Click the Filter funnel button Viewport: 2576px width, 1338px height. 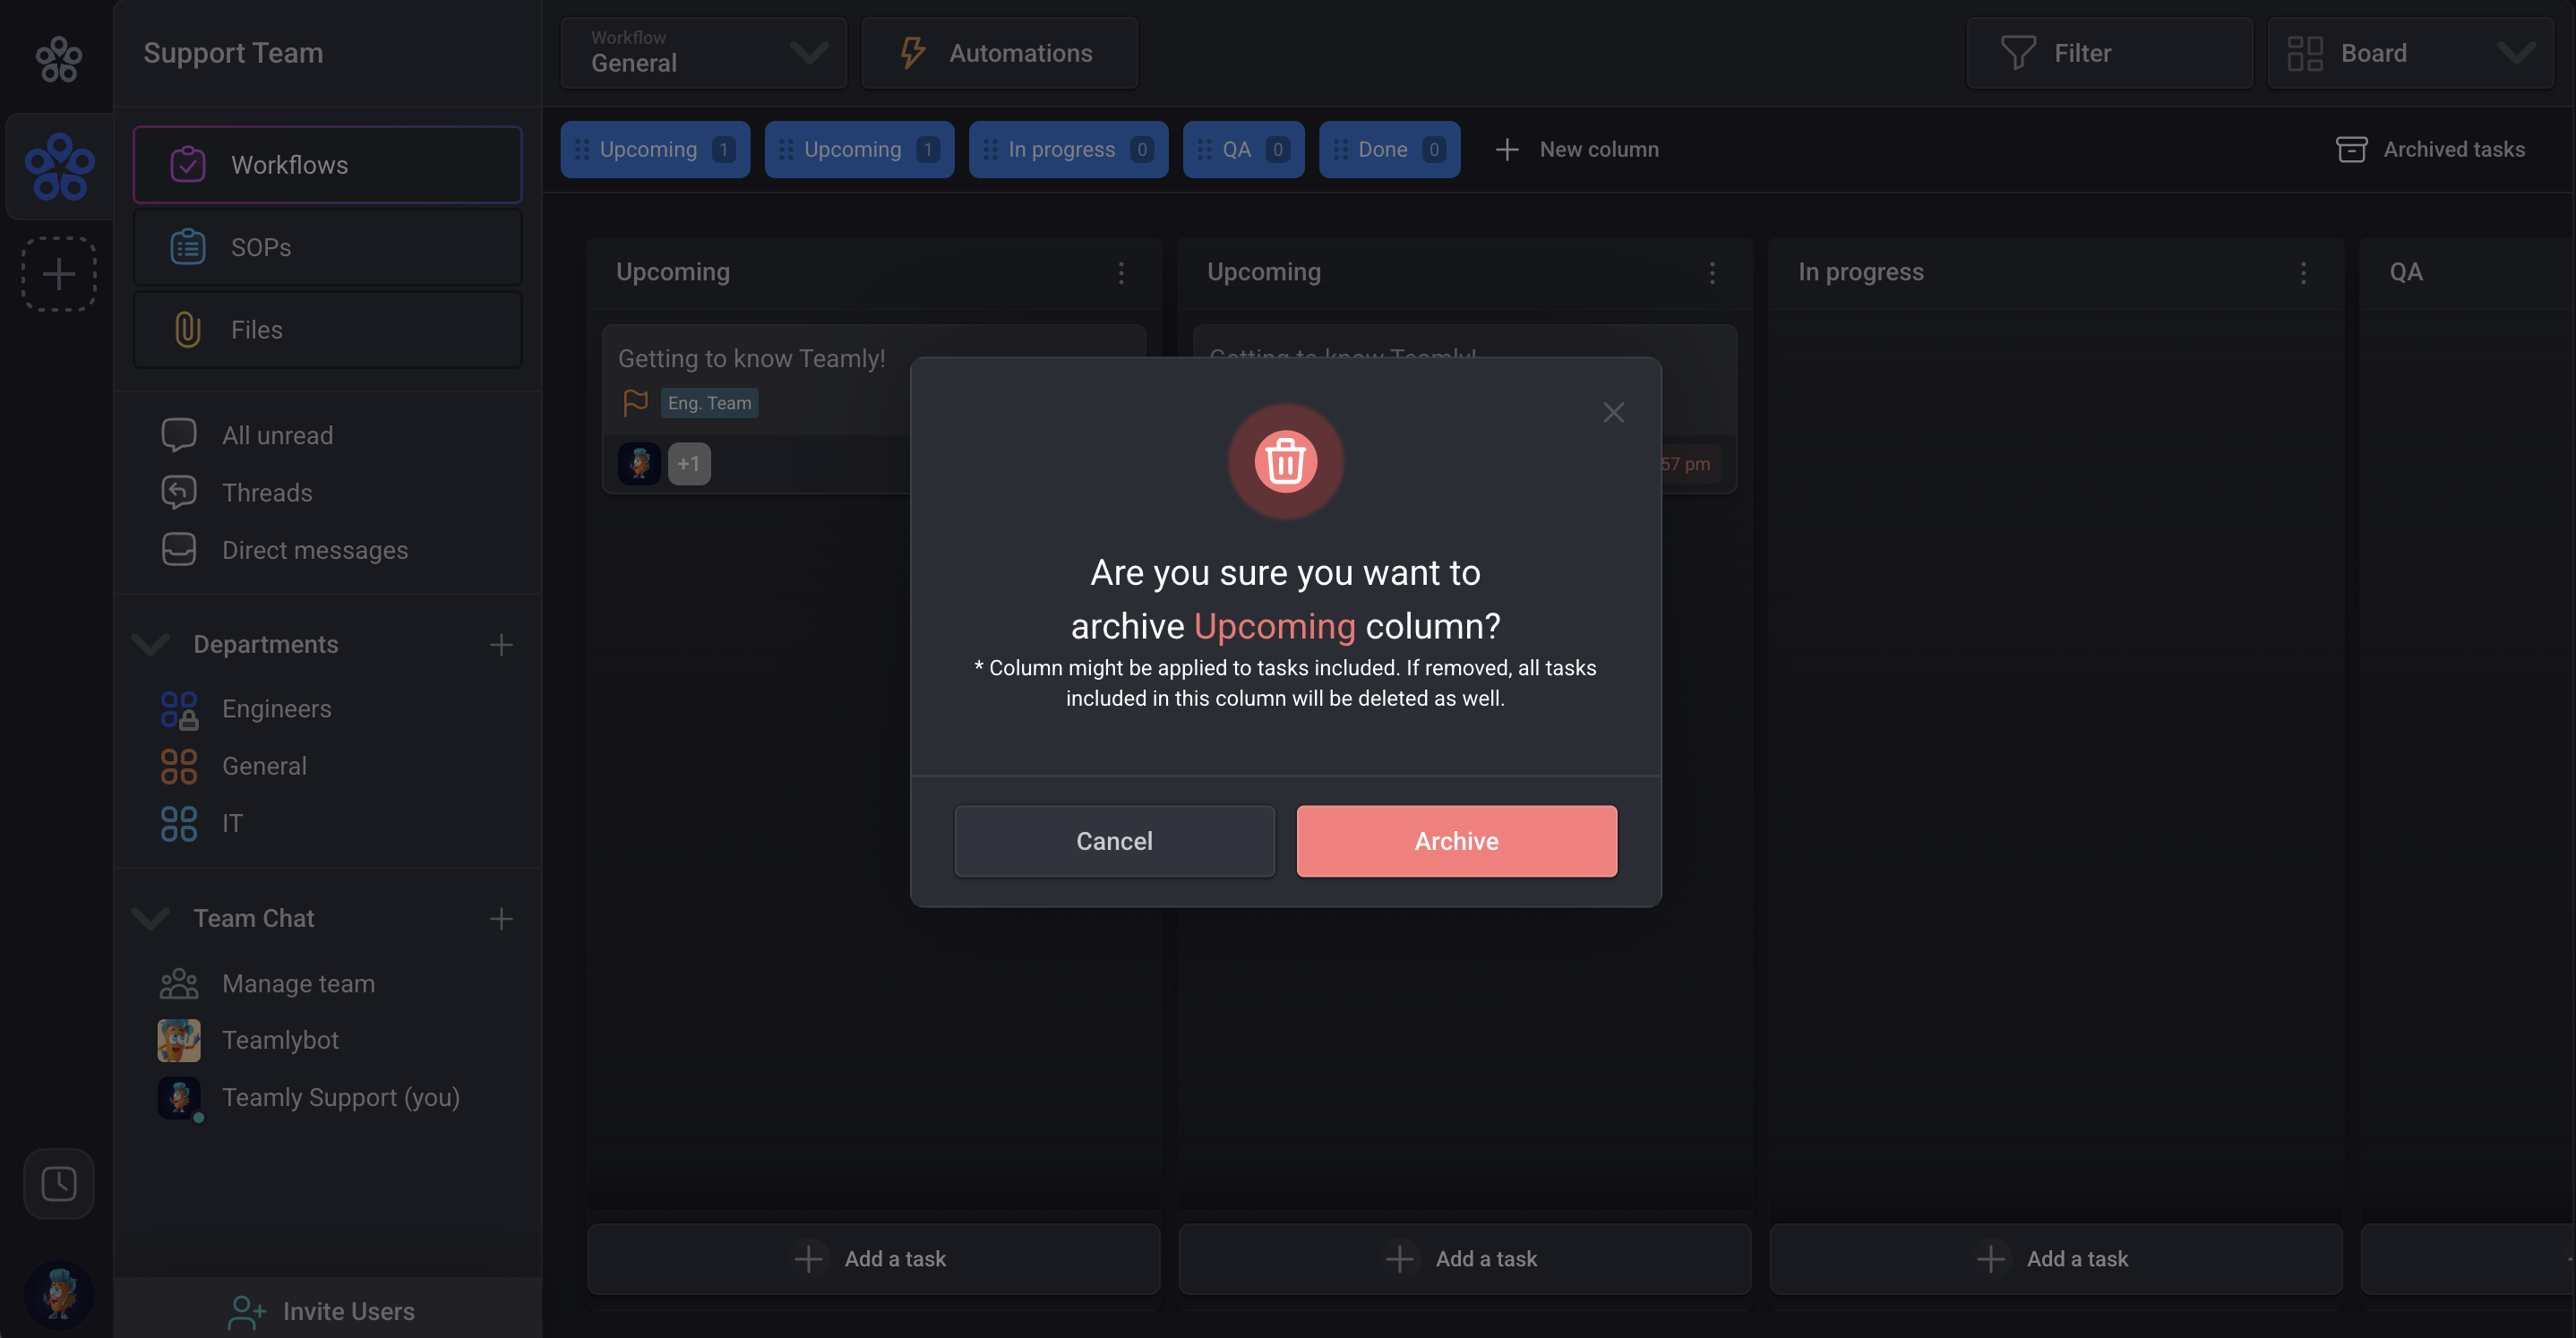[2109, 53]
